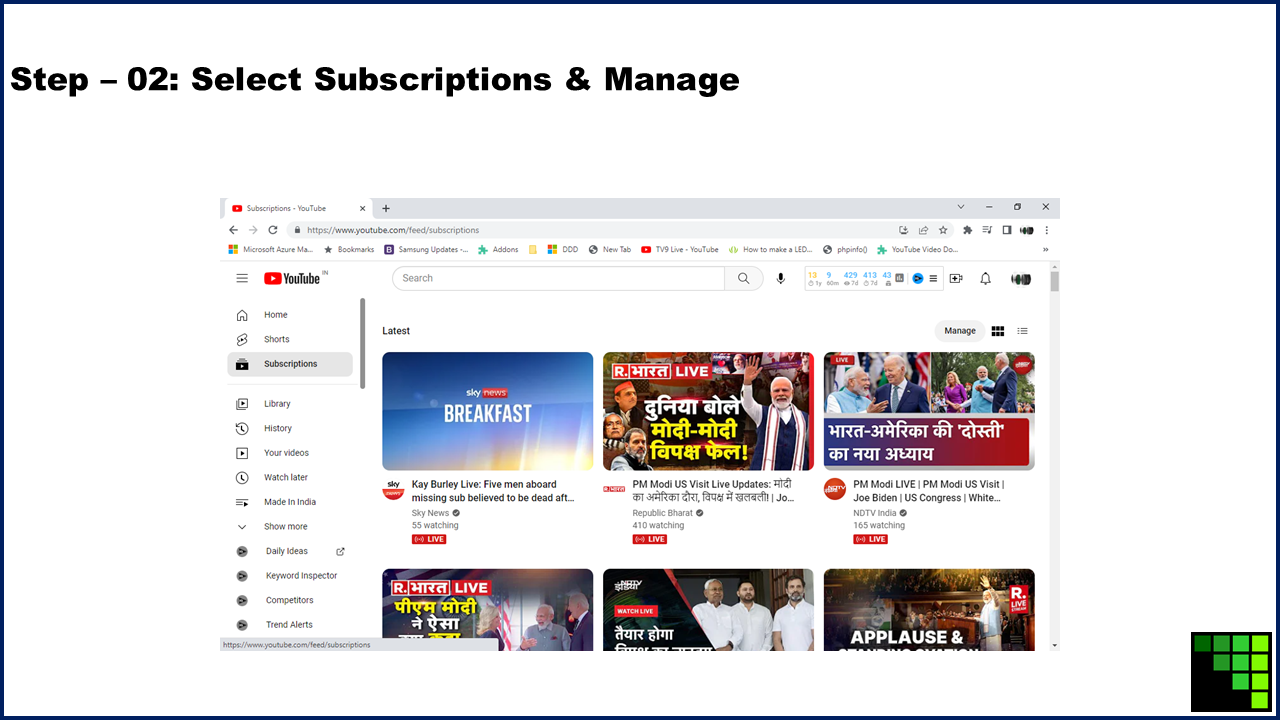Click the sidebar vertical scrollbar

(x=362, y=343)
